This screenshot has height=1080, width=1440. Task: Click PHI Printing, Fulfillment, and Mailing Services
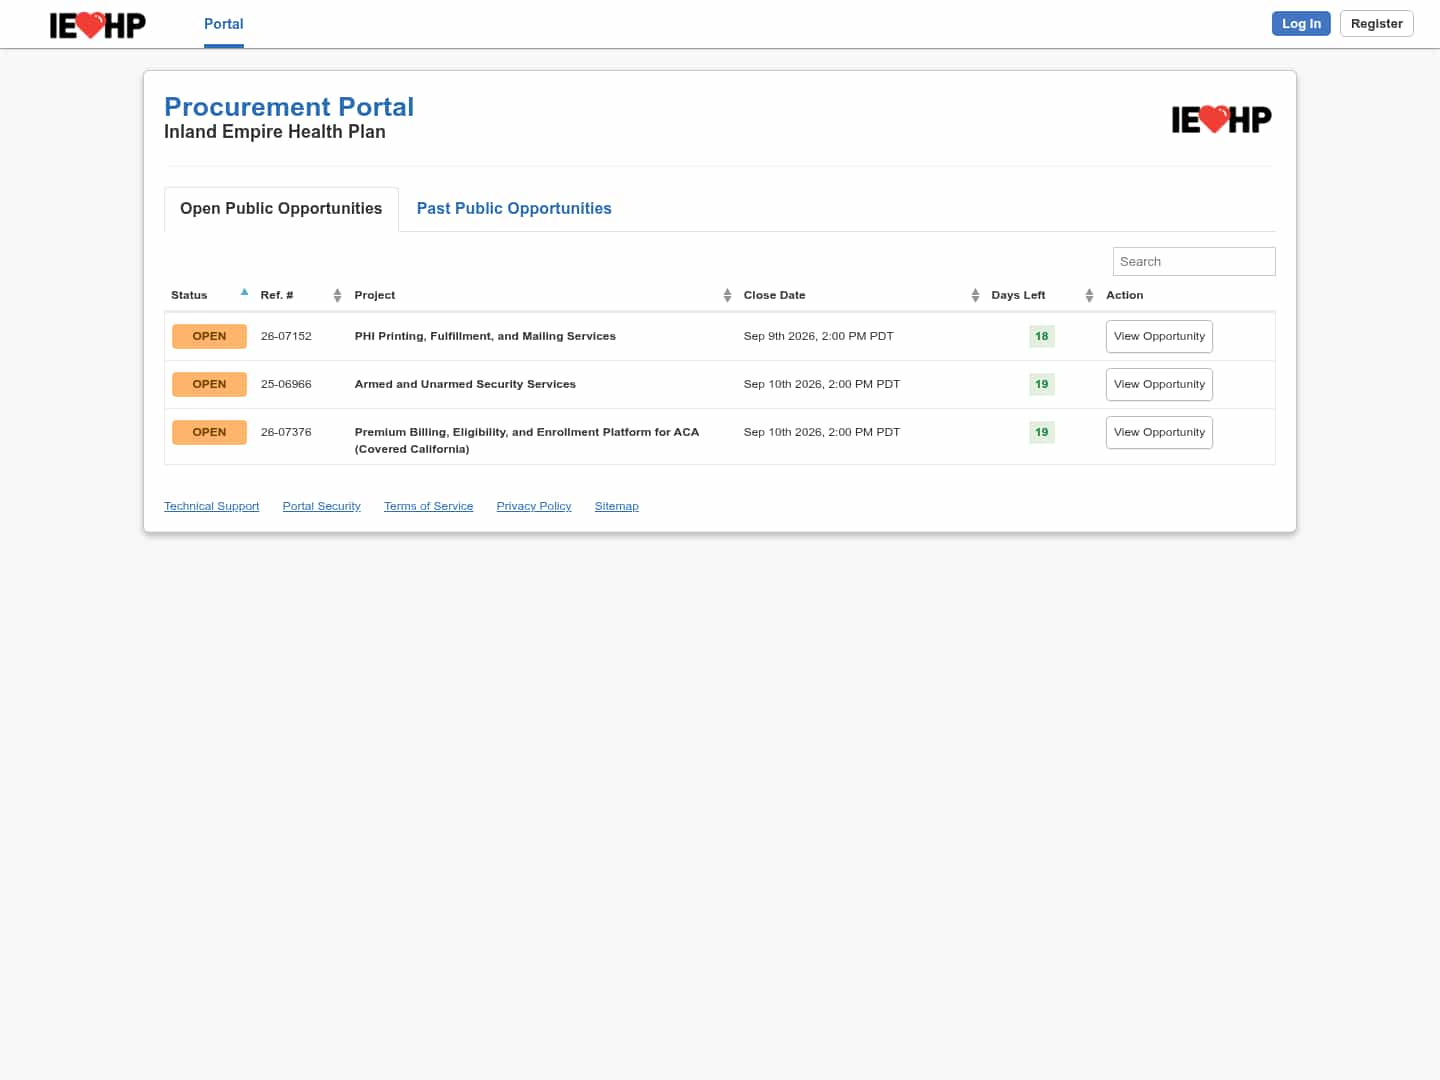tap(485, 336)
